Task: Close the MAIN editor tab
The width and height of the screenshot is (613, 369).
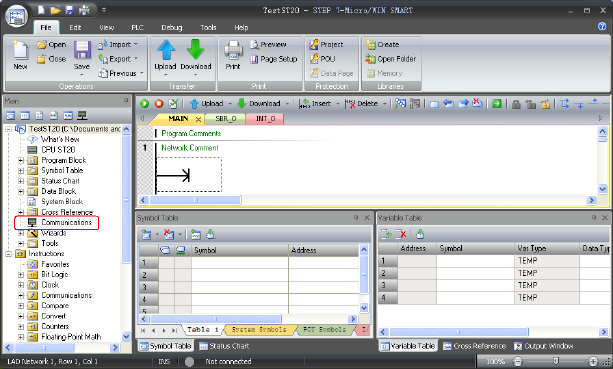Action: coord(199,119)
